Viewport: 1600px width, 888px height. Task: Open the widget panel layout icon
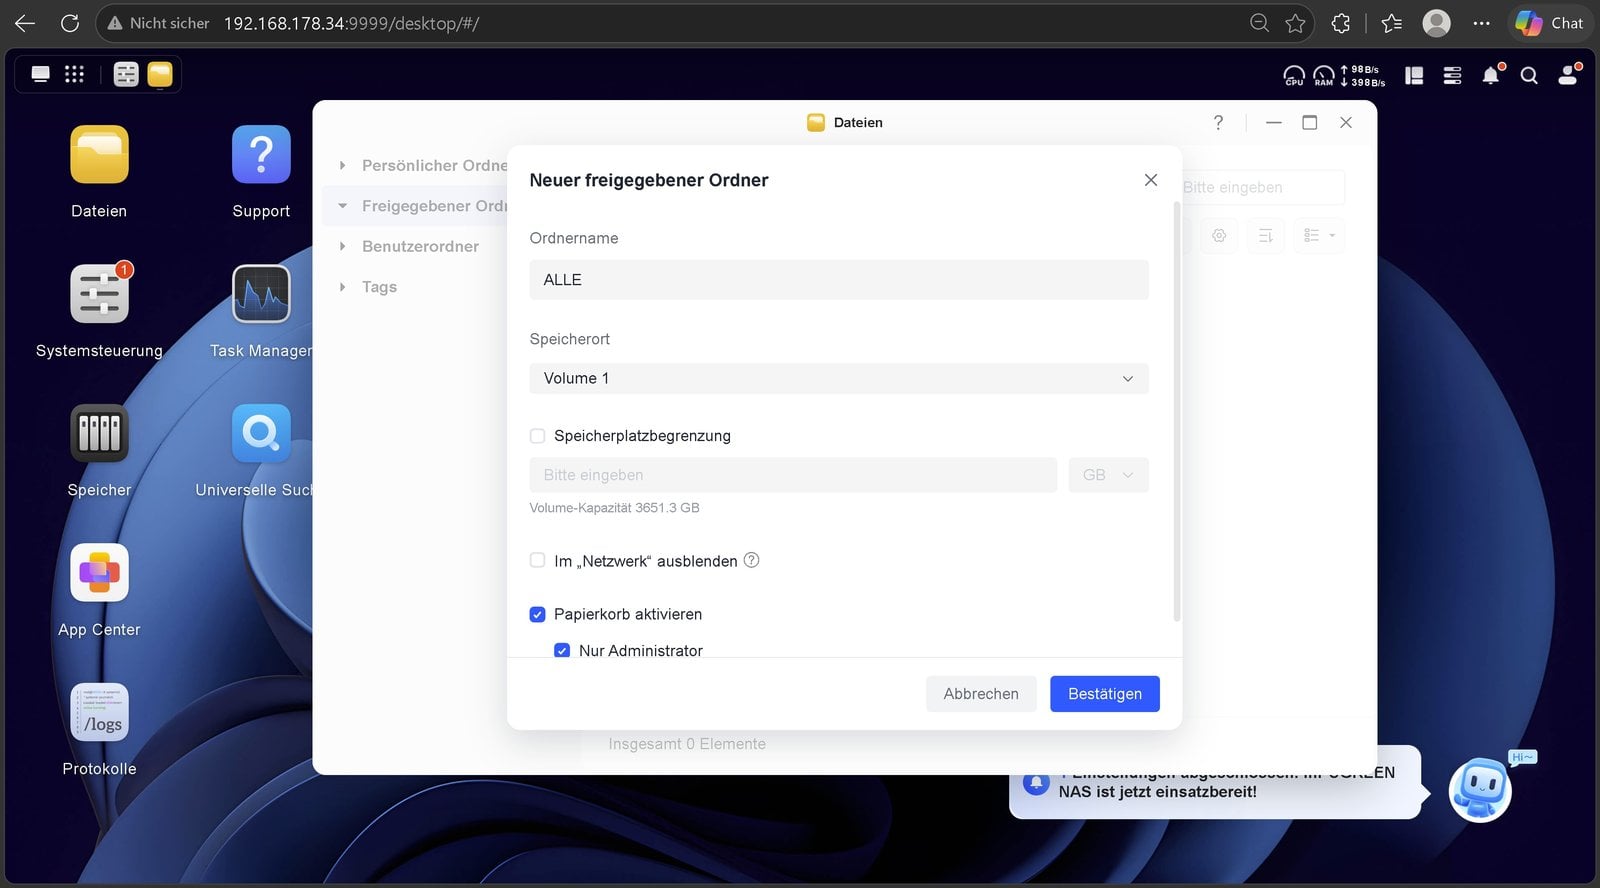pyautogui.click(x=1414, y=75)
